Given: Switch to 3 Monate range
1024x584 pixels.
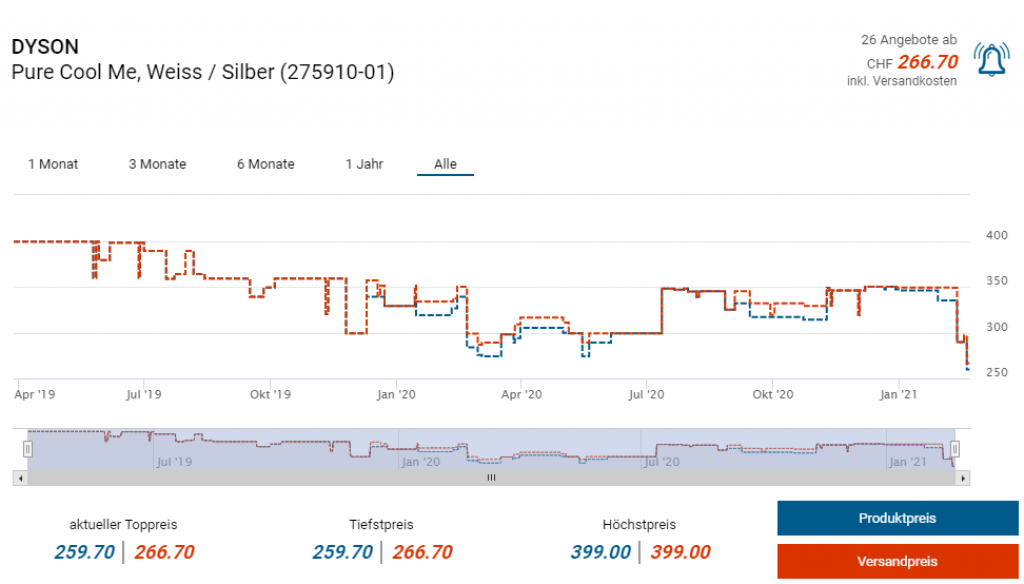Looking at the screenshot, I should coord(157,164).
